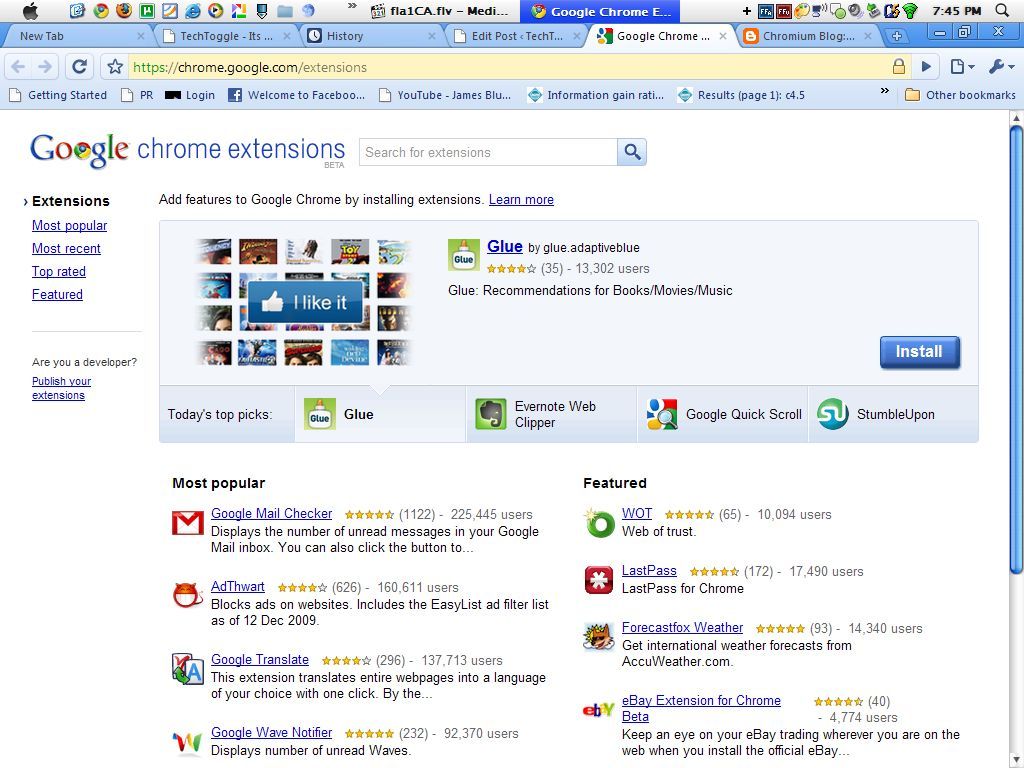This screenshot has width=1024, height=768.
Task: Switch to the New Tab tab
Action: point(74,36)
